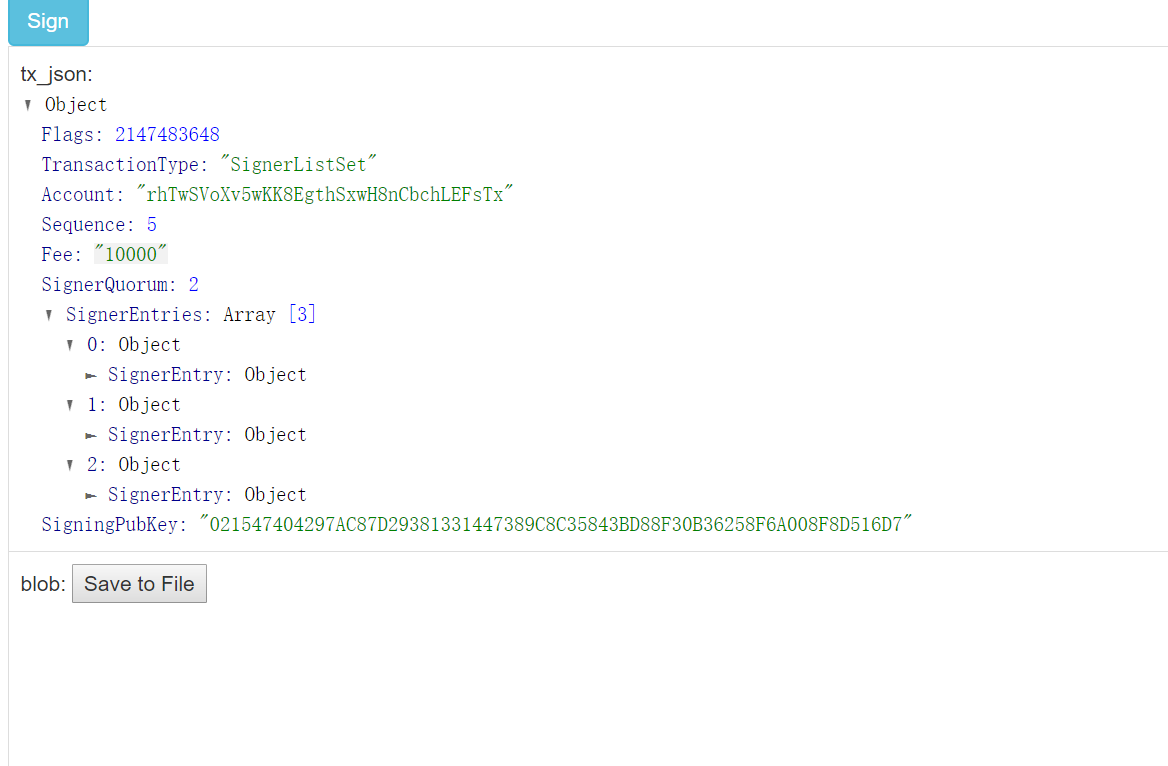The image size is (1168, 766).
Task: Expand the SignerEntry under item 0
Action: point(93,374)
